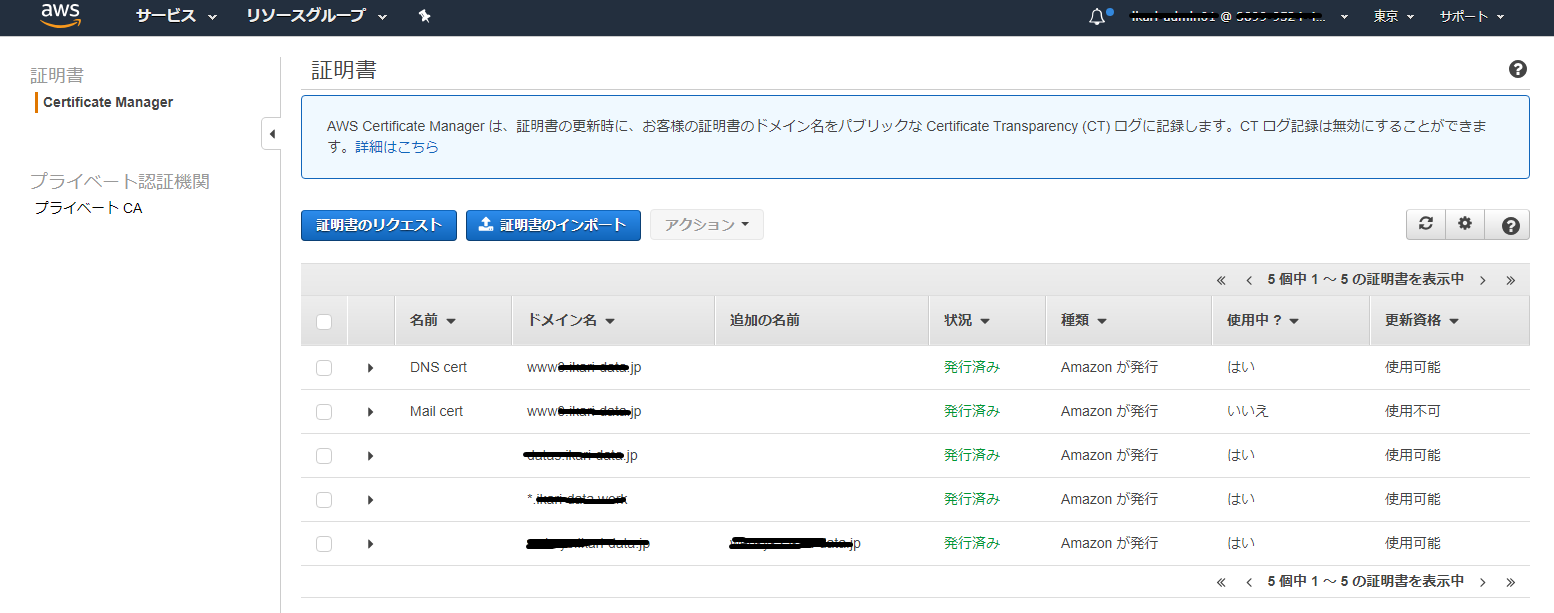This screenshot has width=1554, height=613.
Task: Sort by 種類 column
Action: 1084,321
